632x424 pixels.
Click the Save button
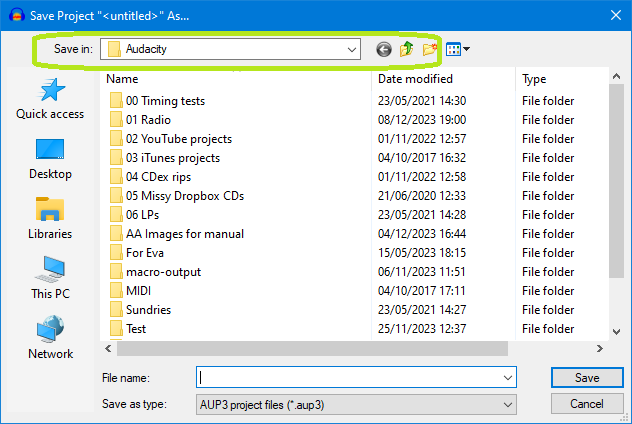[587, 378]
